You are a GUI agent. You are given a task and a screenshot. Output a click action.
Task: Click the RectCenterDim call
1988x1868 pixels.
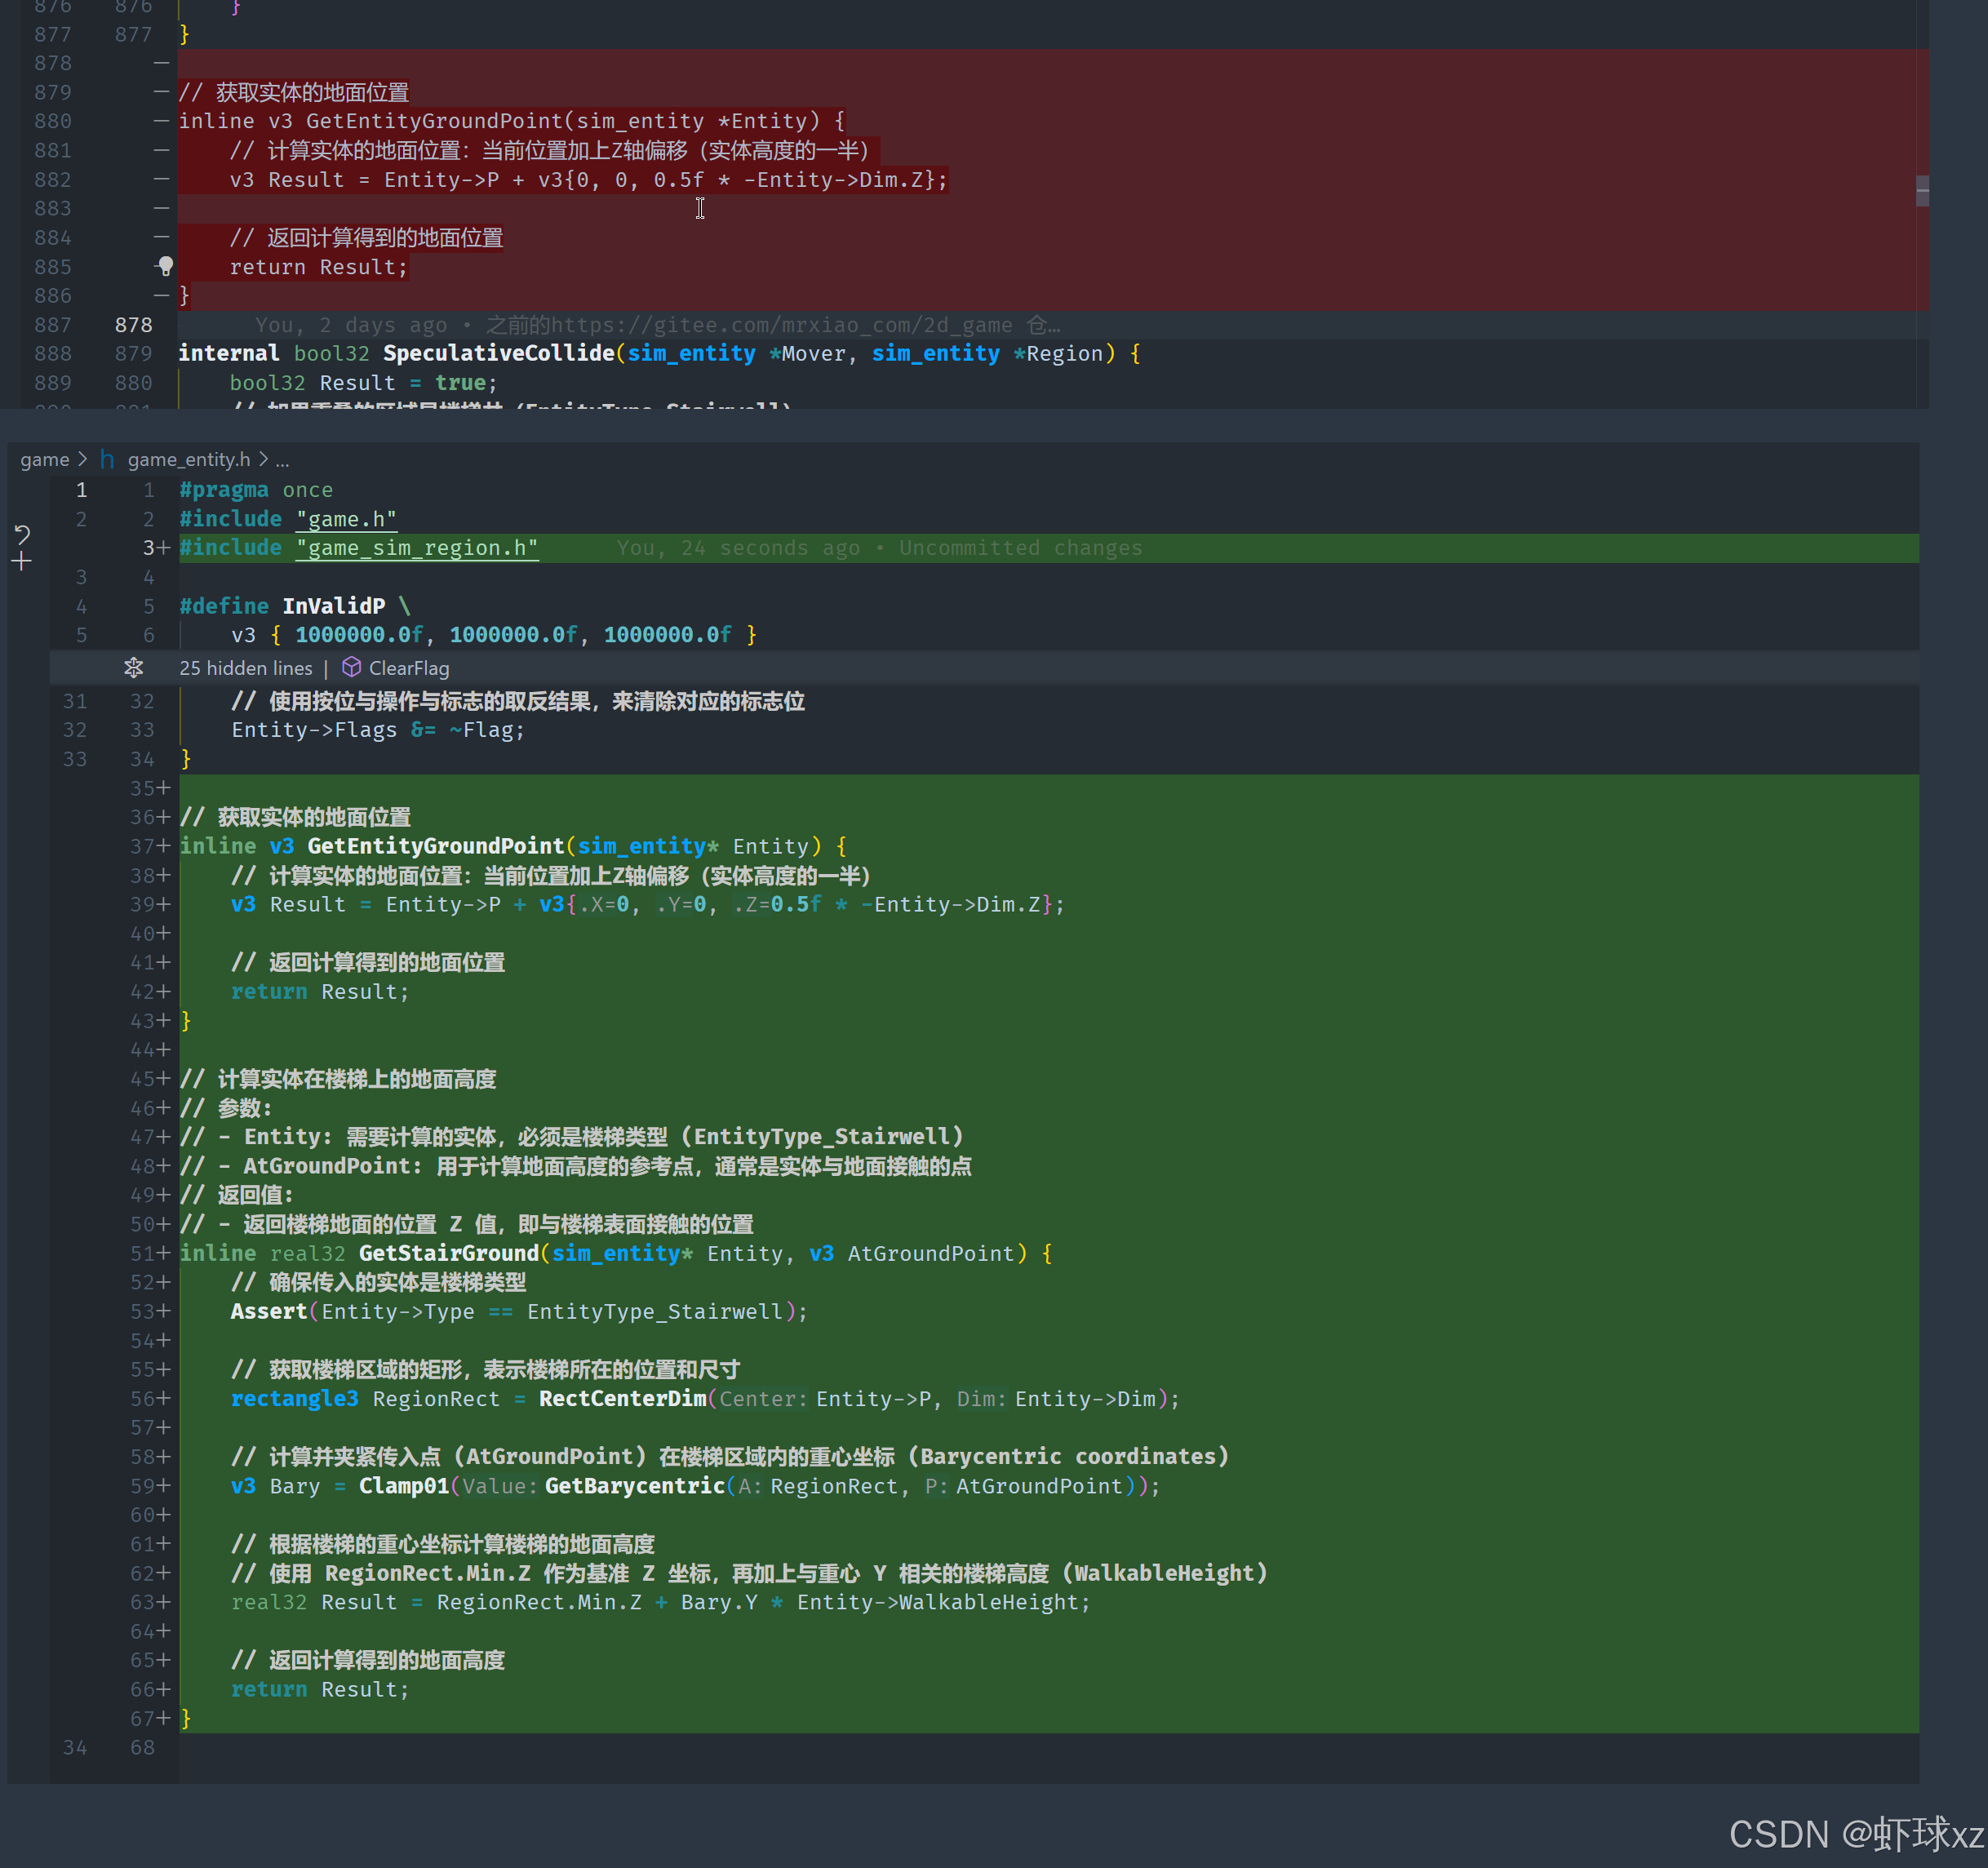click(x=622, y=1398)
